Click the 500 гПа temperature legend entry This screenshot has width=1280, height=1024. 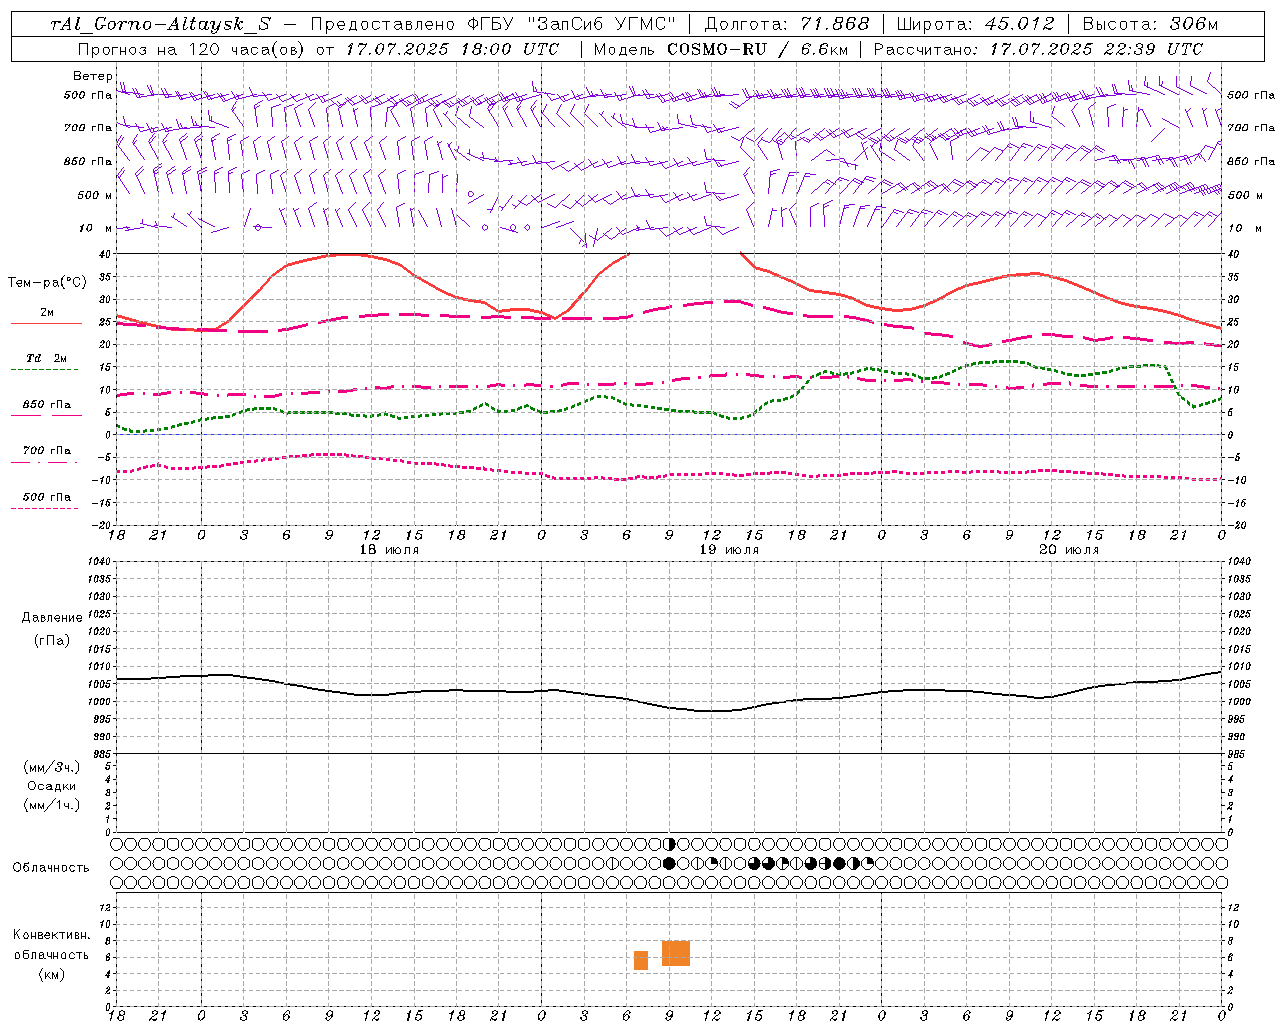click(46, 497)
